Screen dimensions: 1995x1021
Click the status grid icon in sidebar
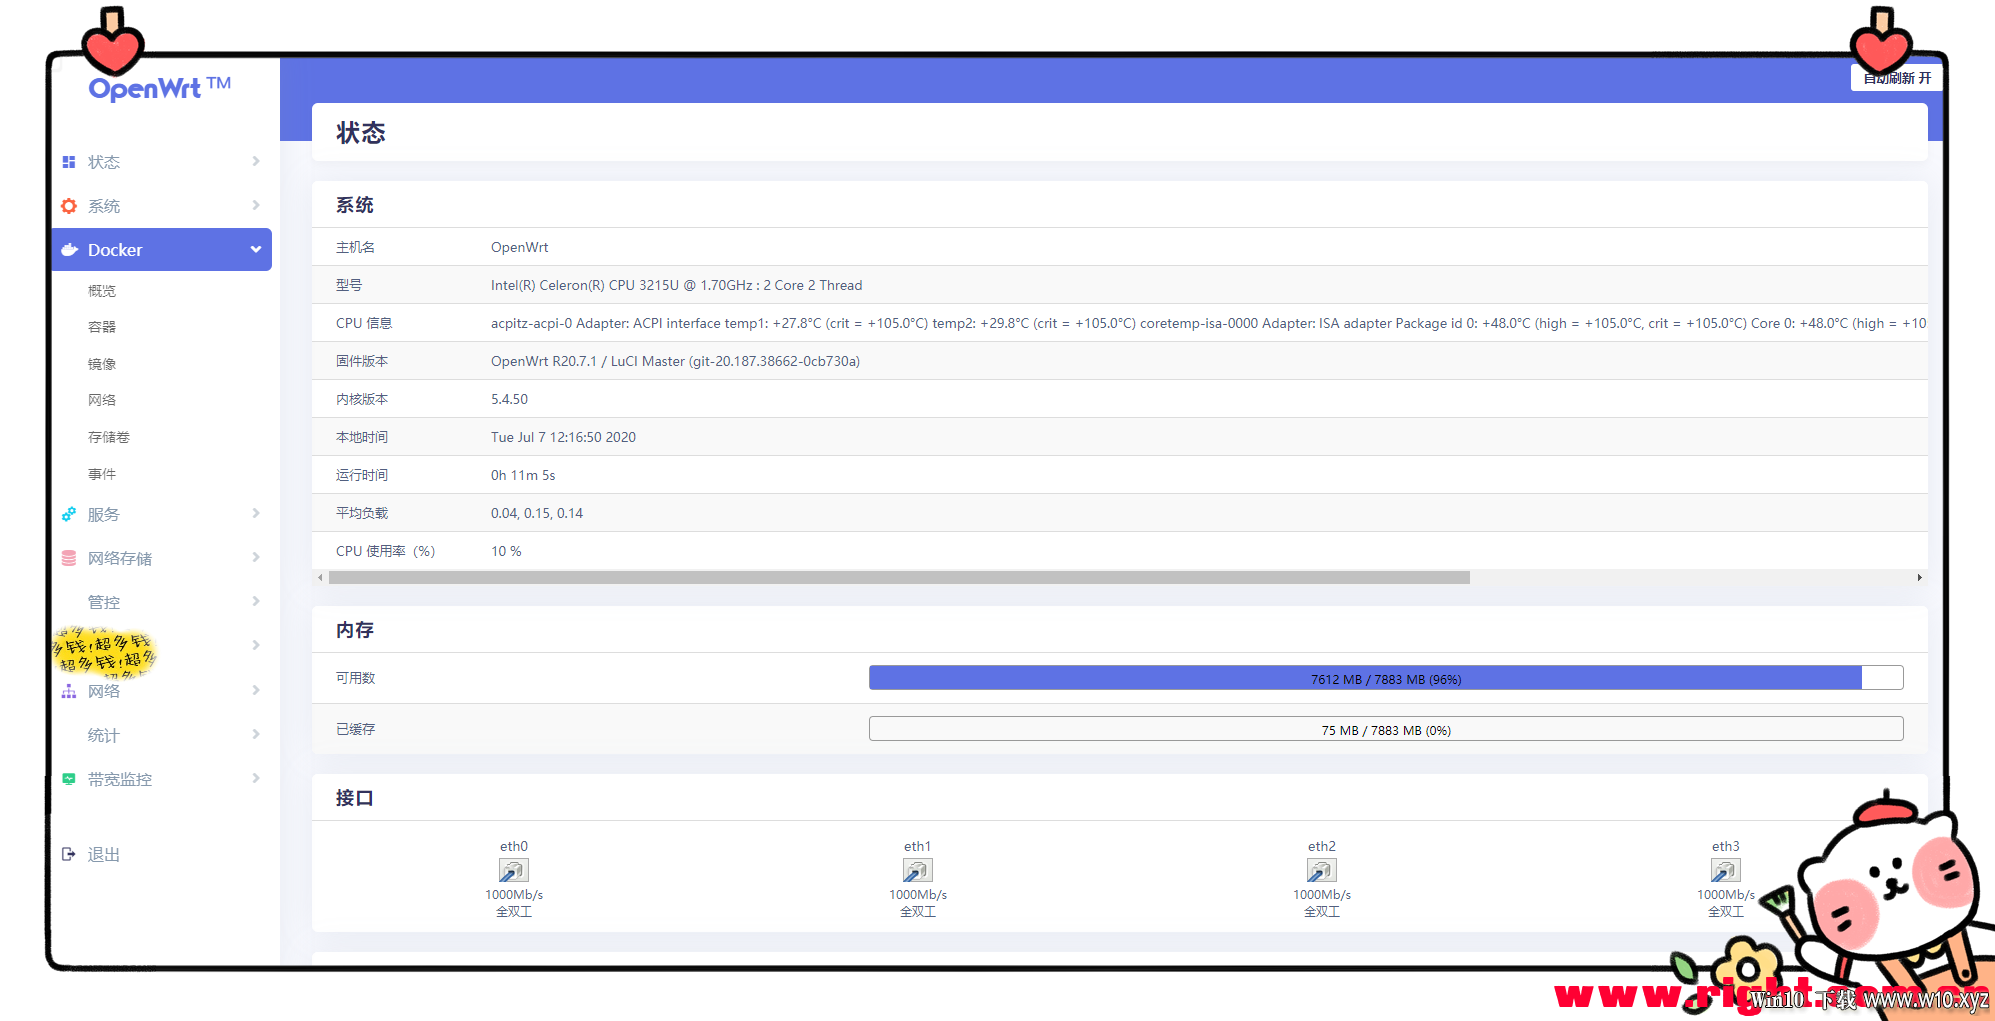(69, 162)
